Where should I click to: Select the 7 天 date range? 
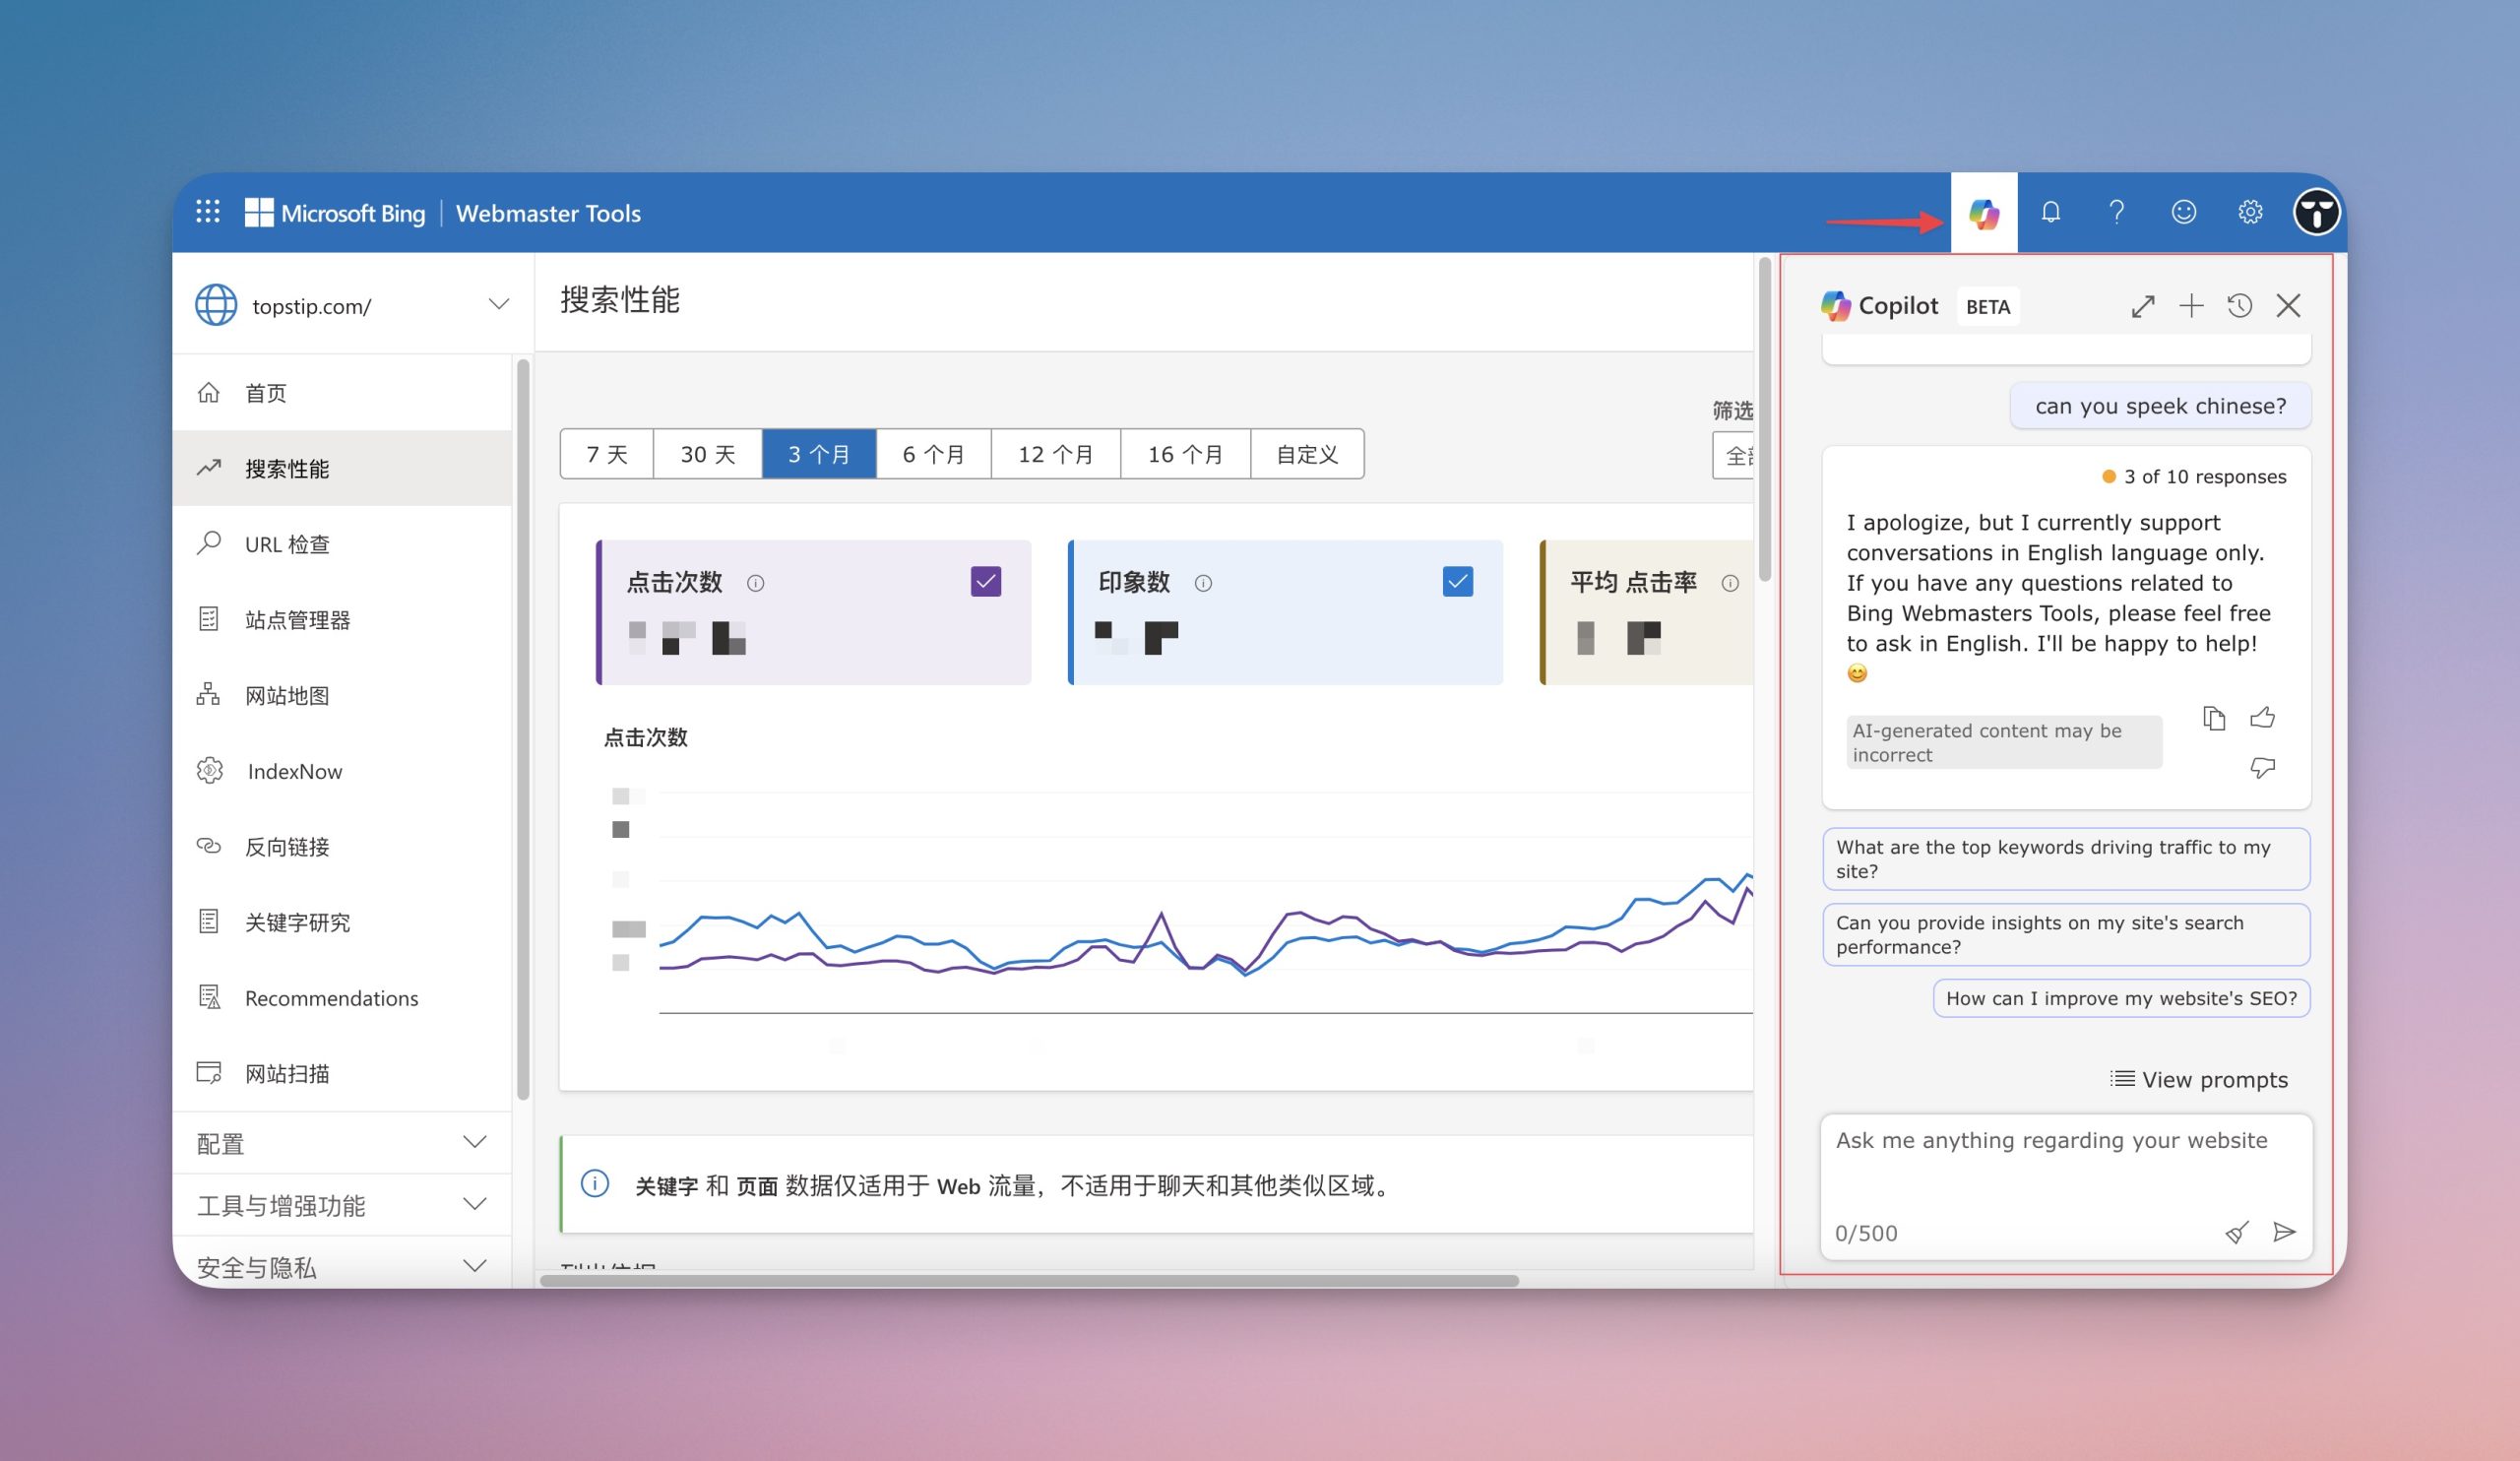point(607,454)
